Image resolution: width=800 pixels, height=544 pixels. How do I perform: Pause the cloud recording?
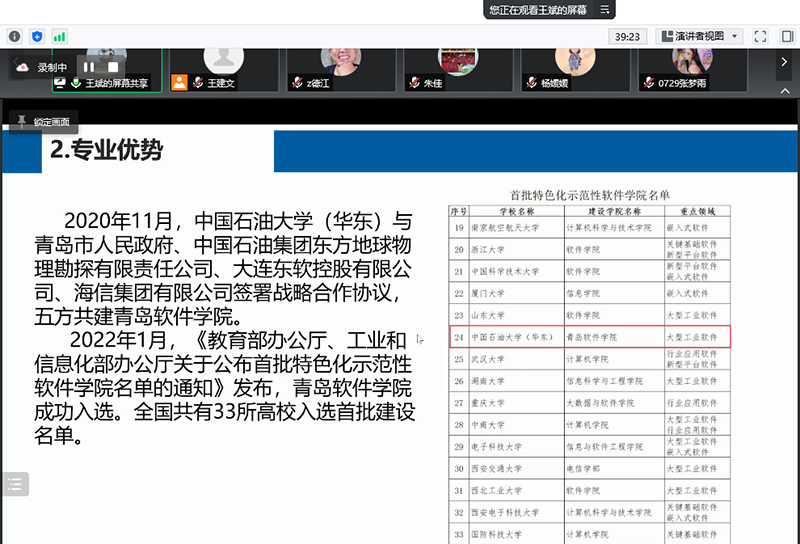point(89,67)
